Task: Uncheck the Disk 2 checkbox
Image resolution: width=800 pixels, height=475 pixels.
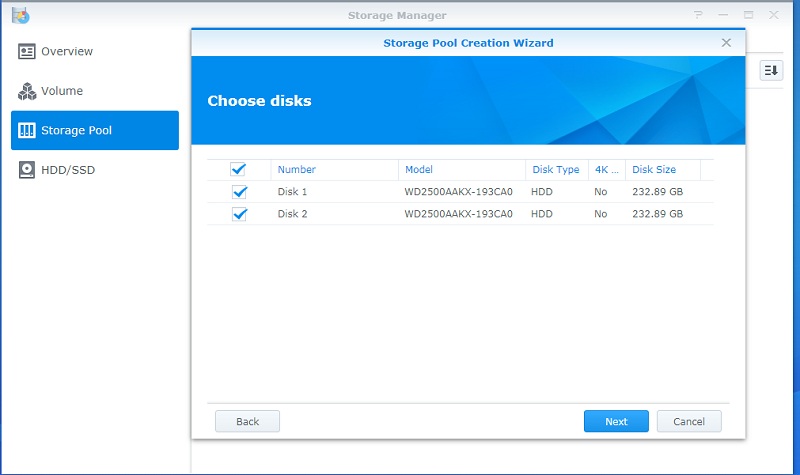Action: [239, 214]
